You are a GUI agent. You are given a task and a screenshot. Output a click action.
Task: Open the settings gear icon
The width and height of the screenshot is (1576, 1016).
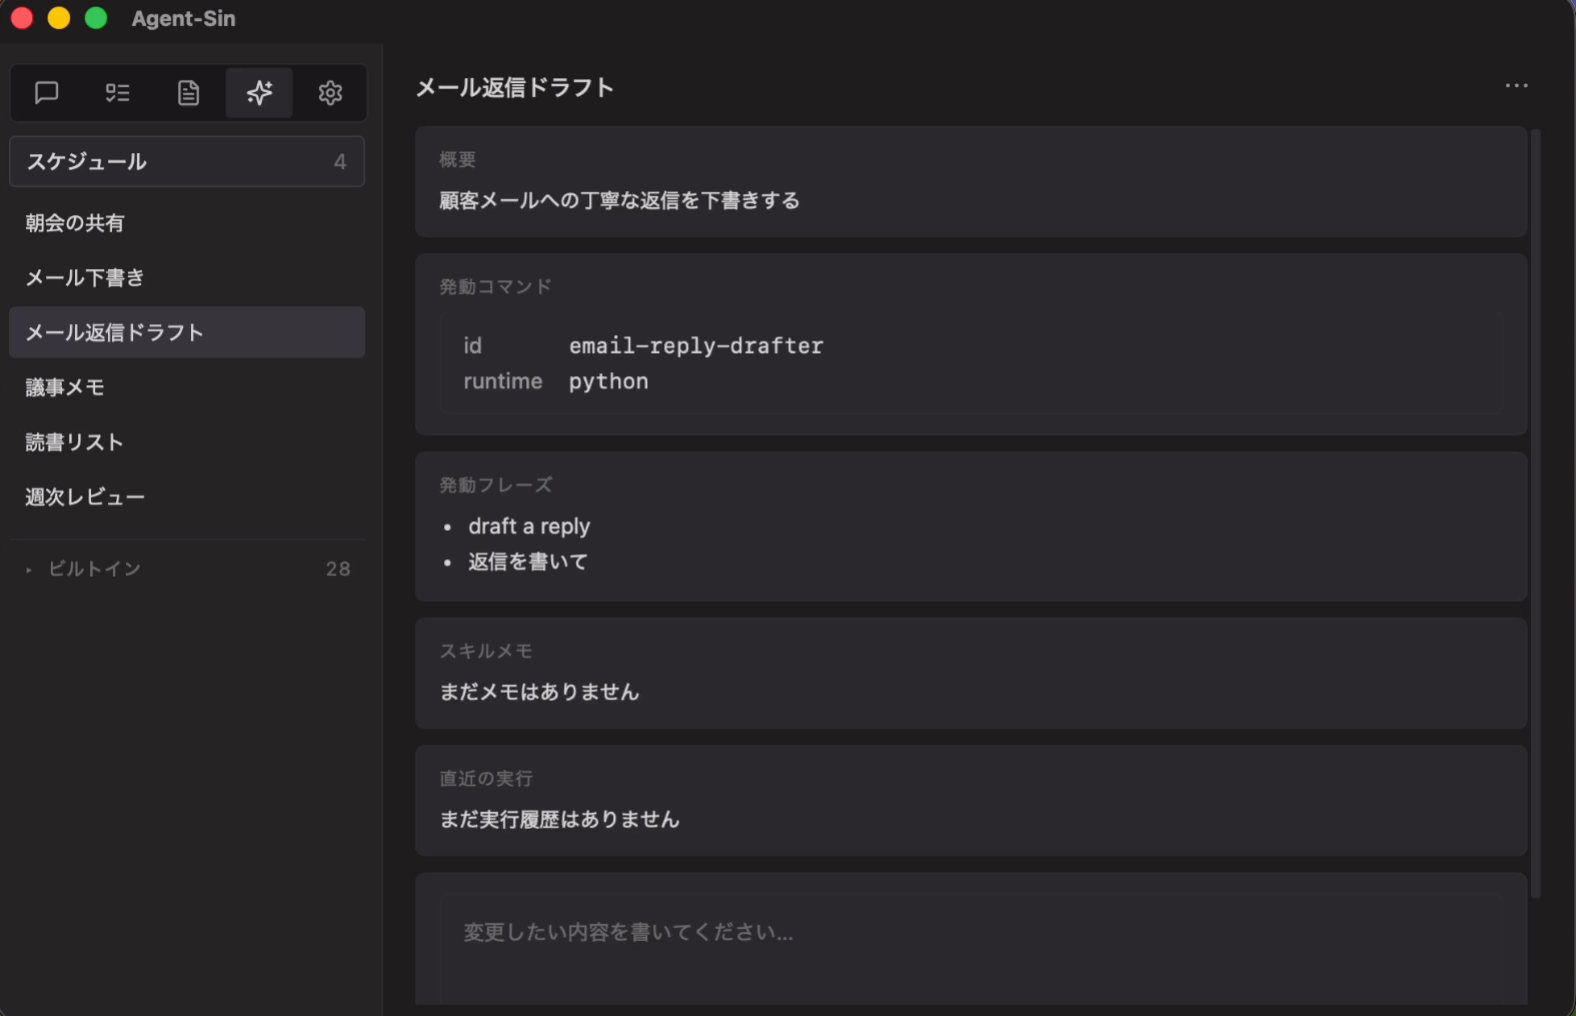(x=330, y=93)
